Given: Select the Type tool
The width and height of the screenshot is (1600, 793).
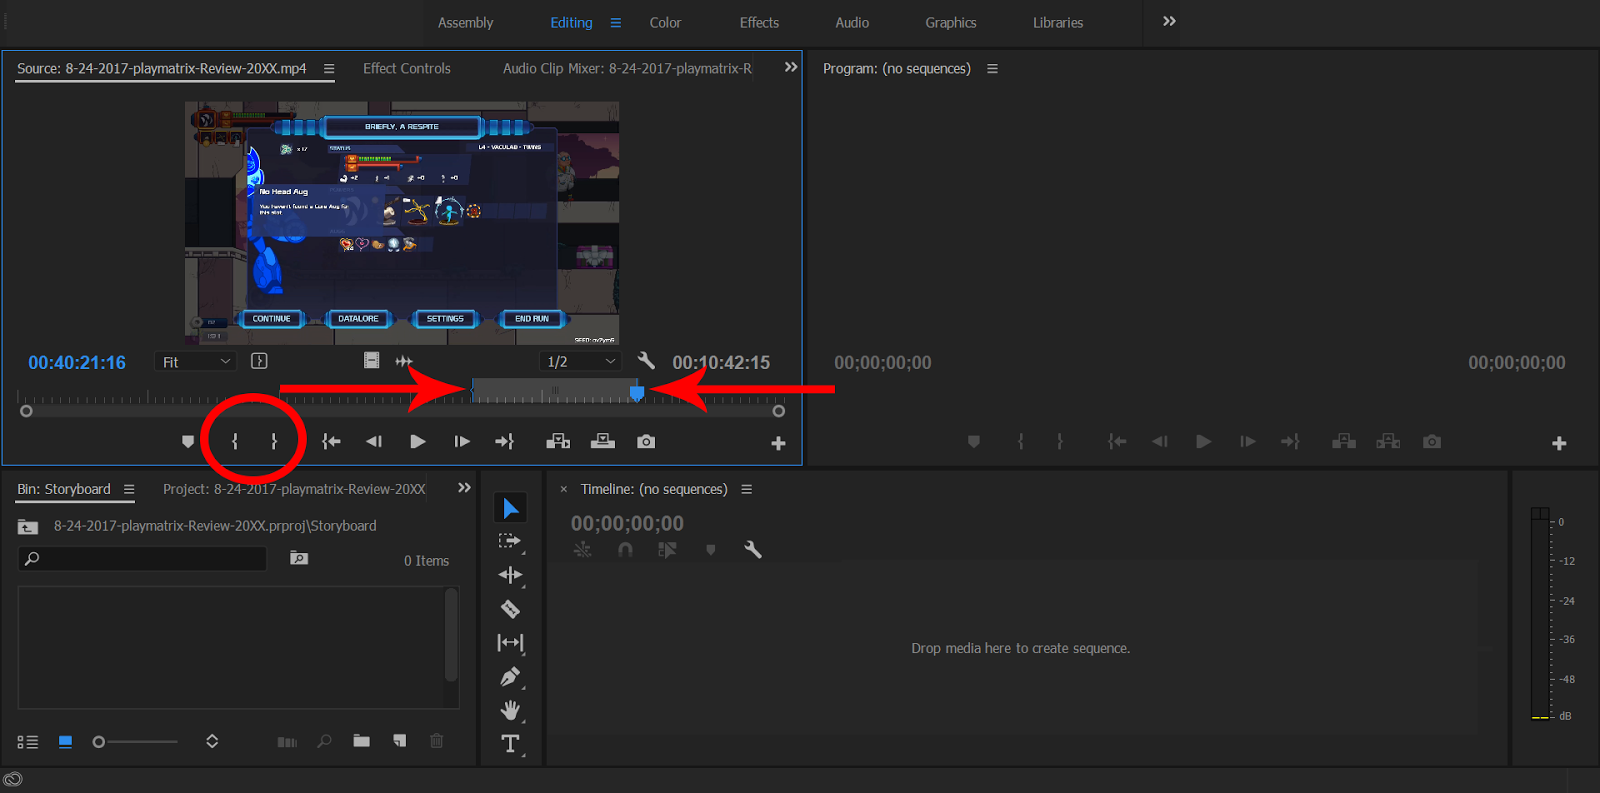Looking at the screenshot, I should (510, 743).
